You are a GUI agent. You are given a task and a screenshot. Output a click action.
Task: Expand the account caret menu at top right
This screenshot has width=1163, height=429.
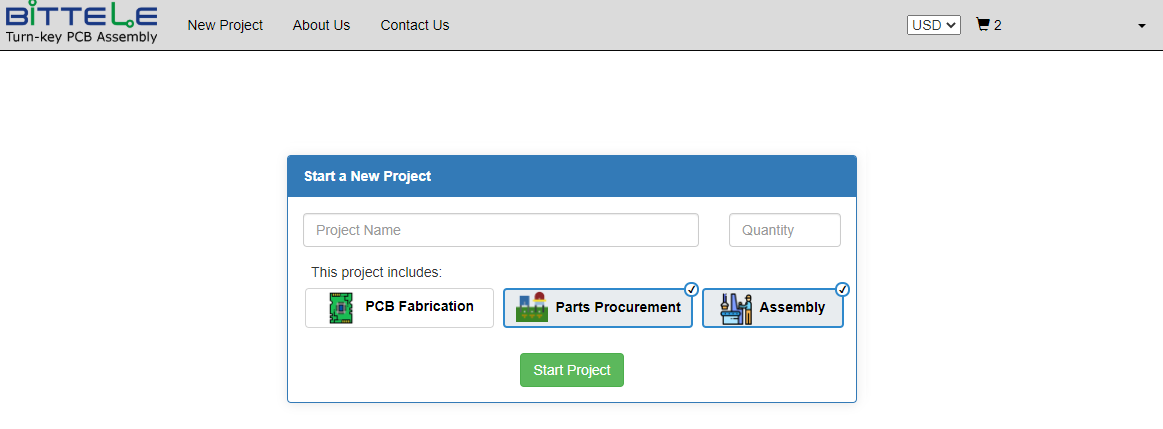click(x=1141, y=26)
